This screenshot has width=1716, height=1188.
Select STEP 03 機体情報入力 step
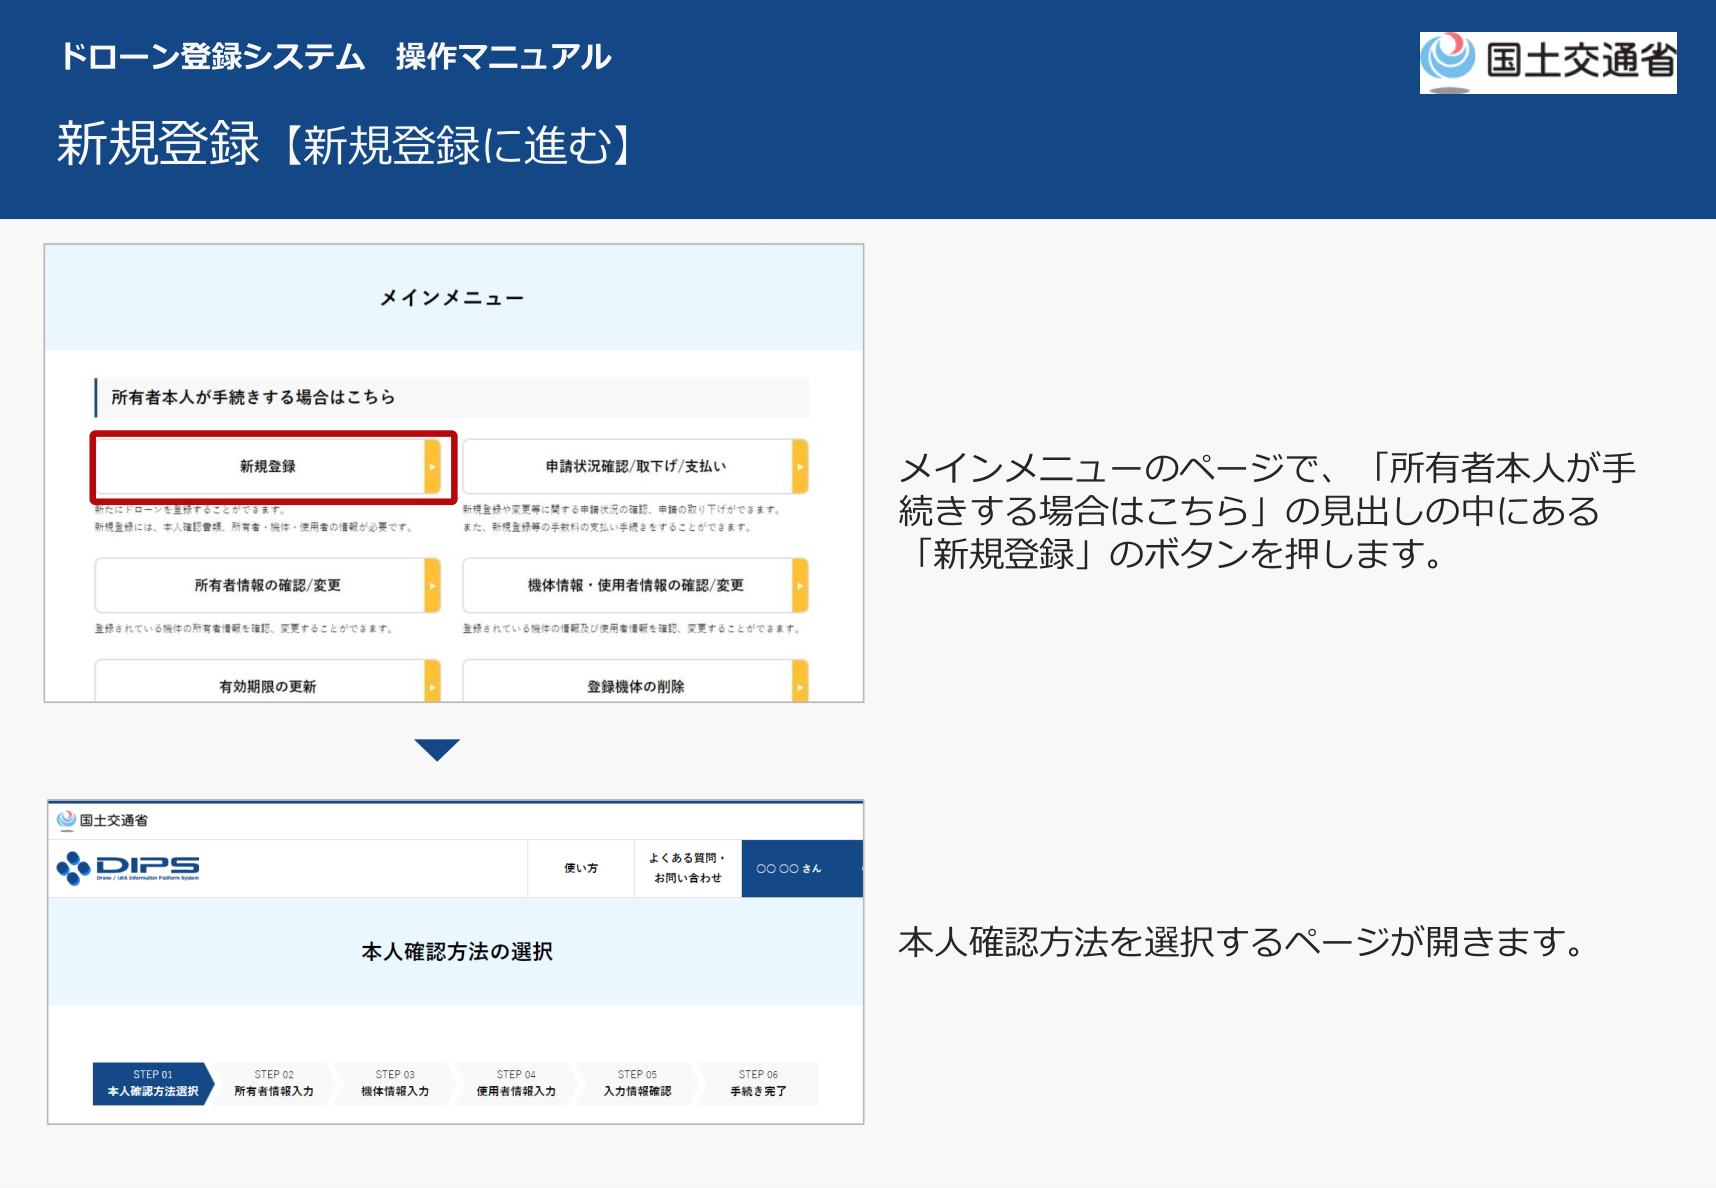pos(395,1083)
